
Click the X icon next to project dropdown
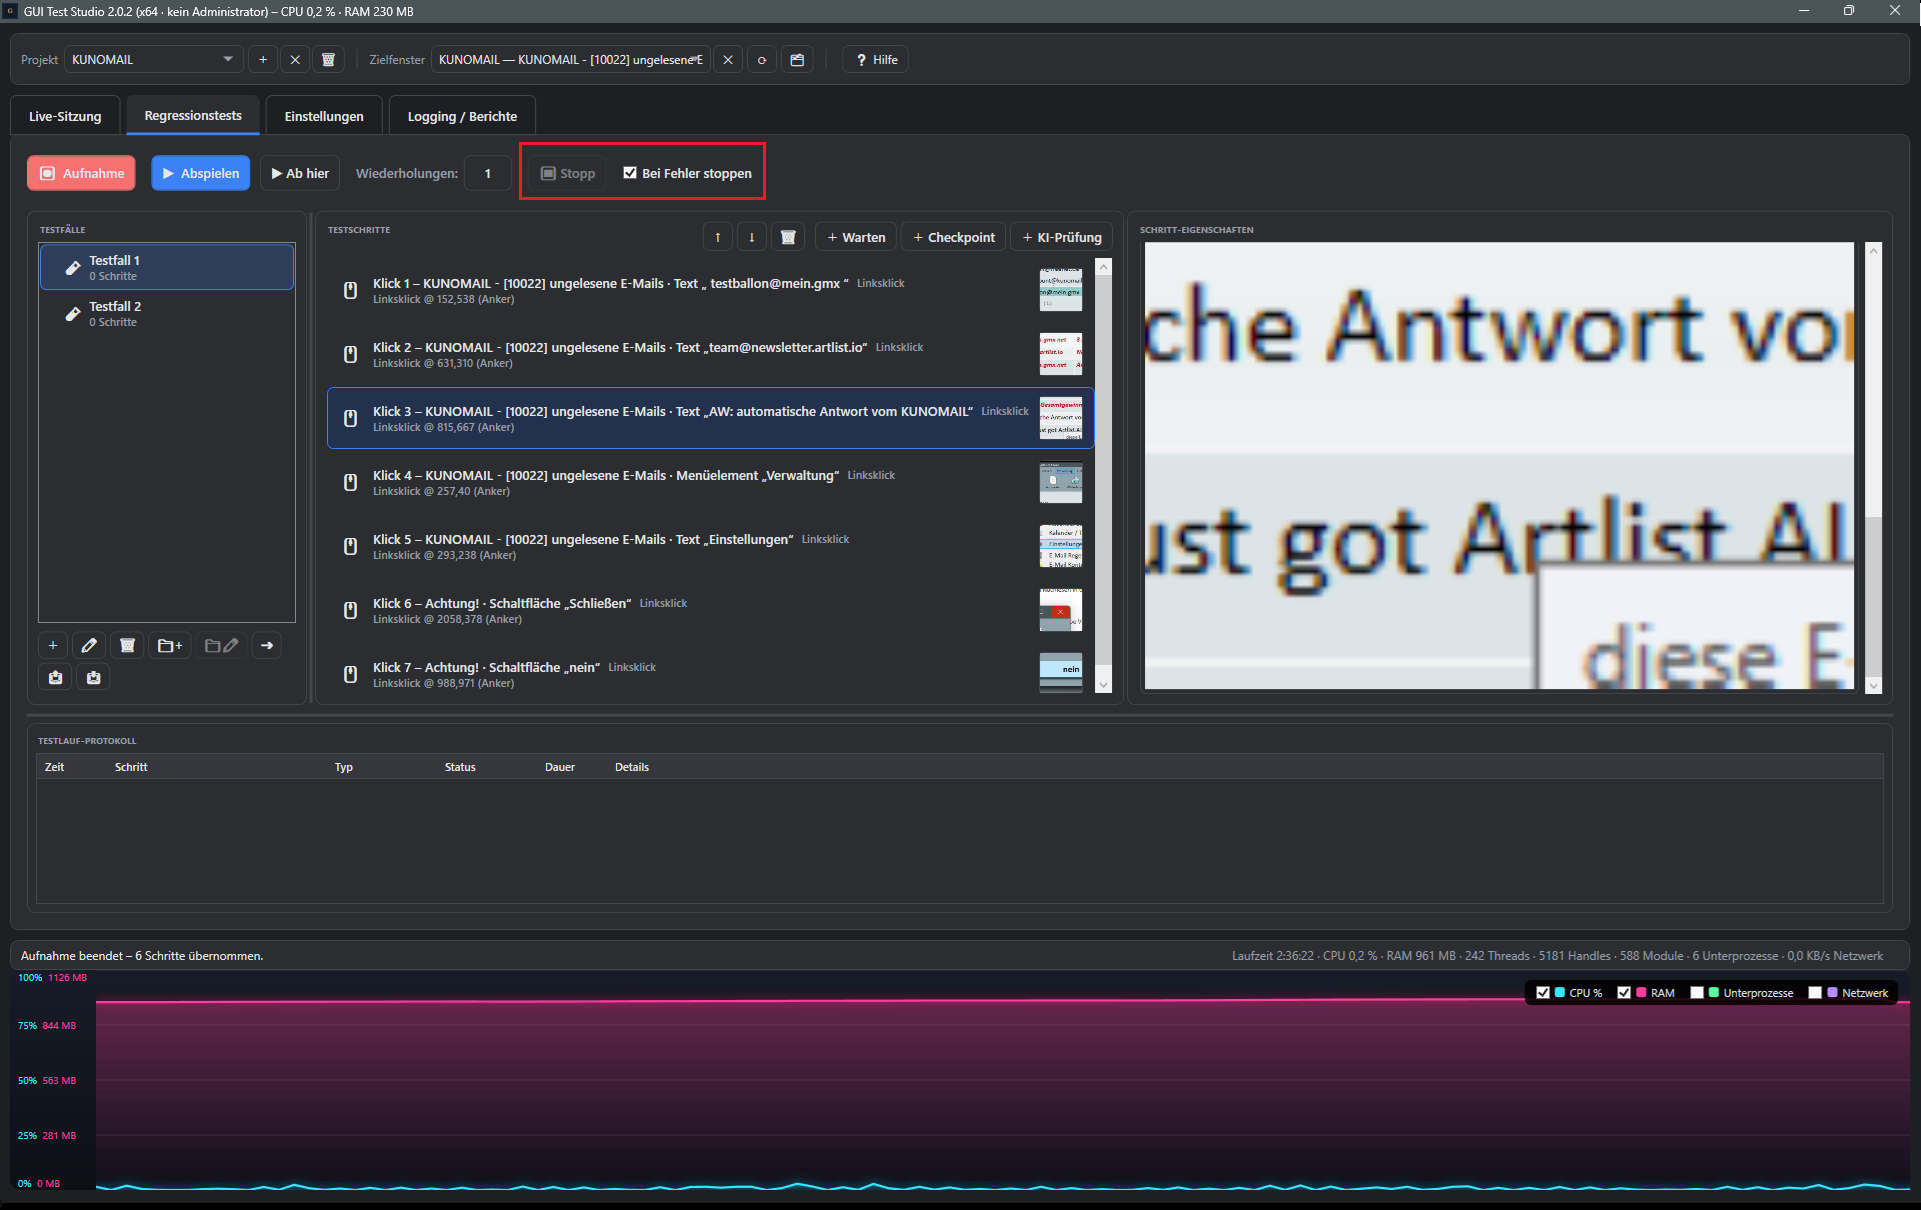tap(295, 60)
